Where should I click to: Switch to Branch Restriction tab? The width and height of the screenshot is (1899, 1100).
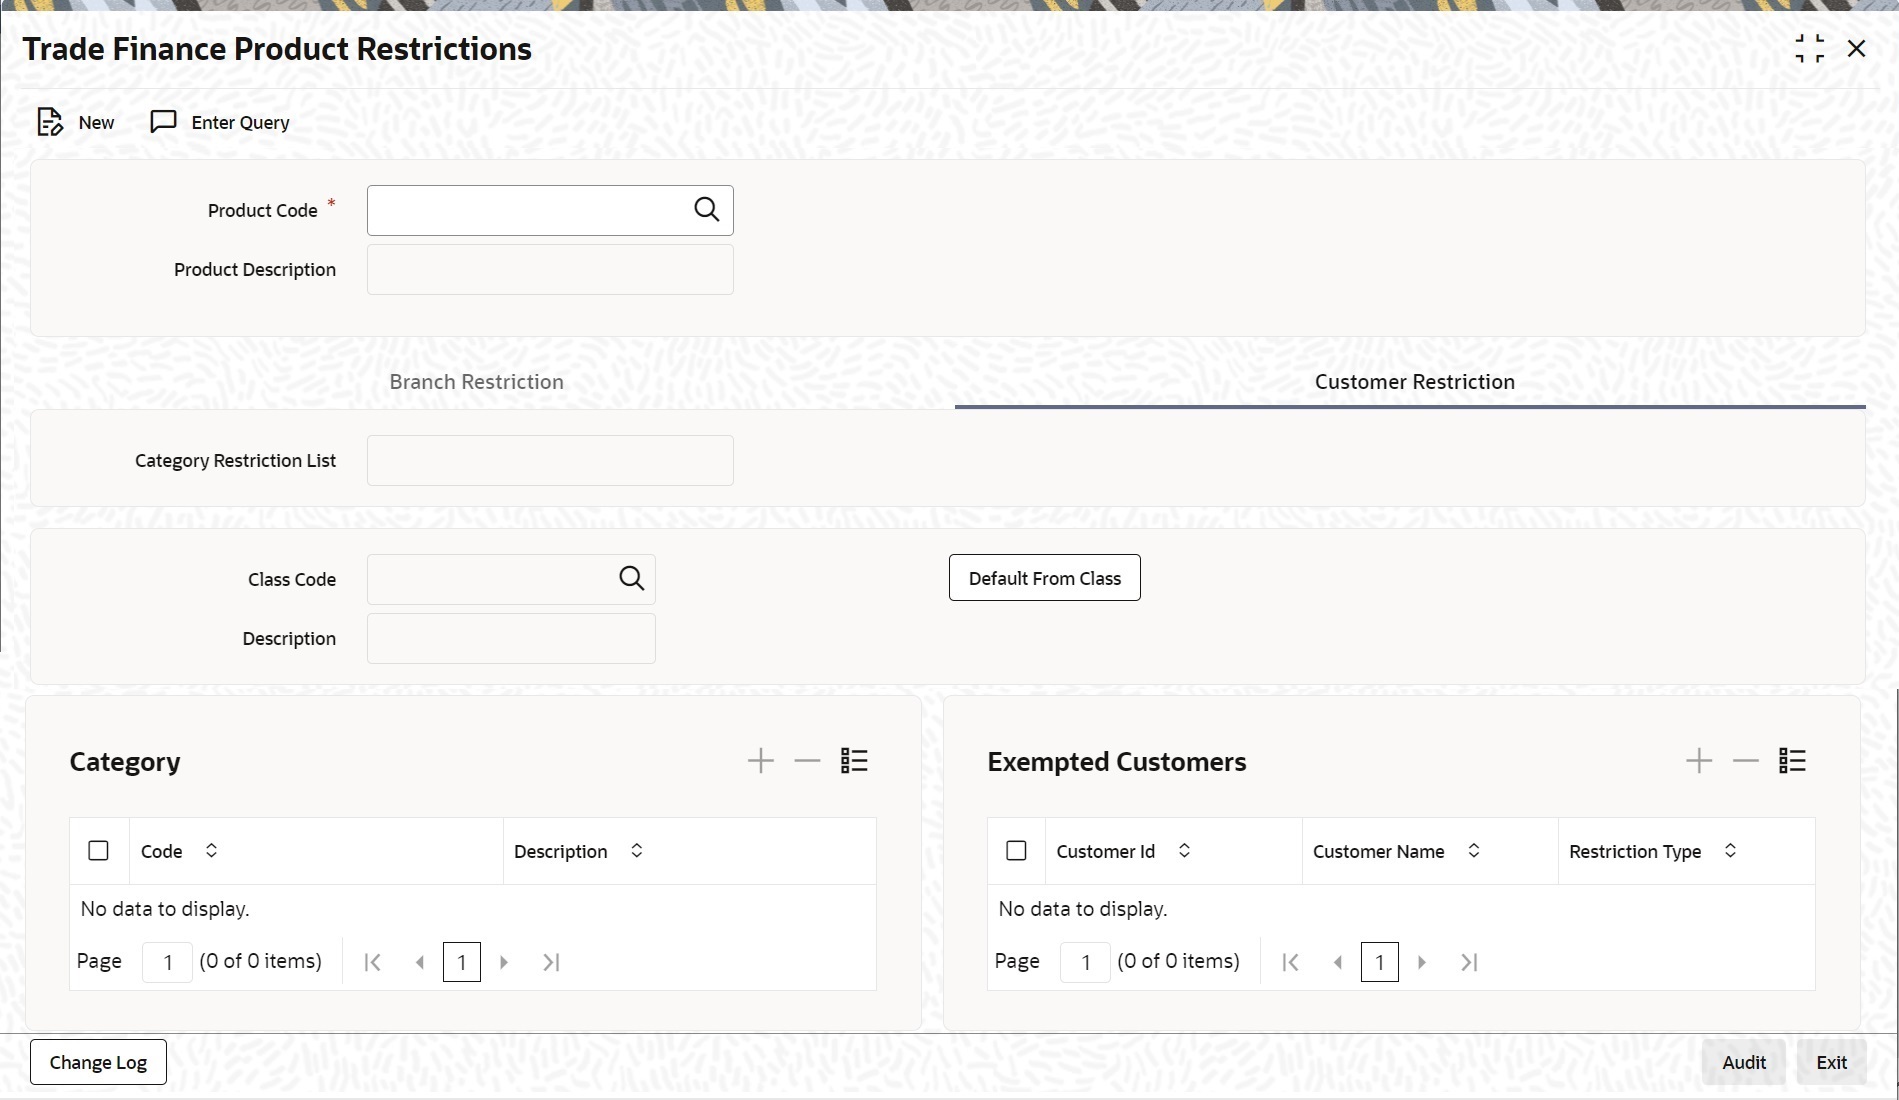click(476, 382)
